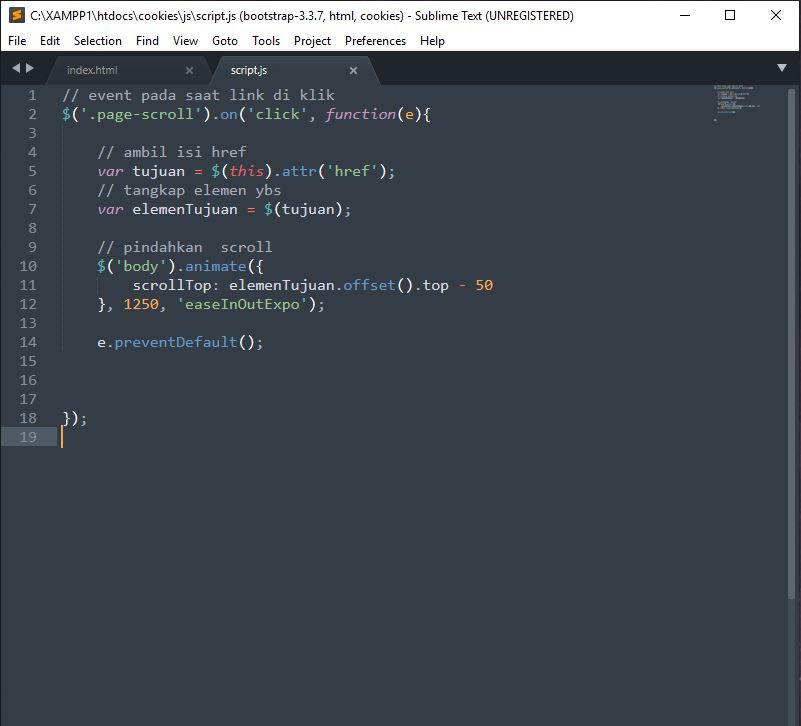The image size is (801, 726).
Task: Click the number 1250 on line 12
Action: (x=141, y=305)
